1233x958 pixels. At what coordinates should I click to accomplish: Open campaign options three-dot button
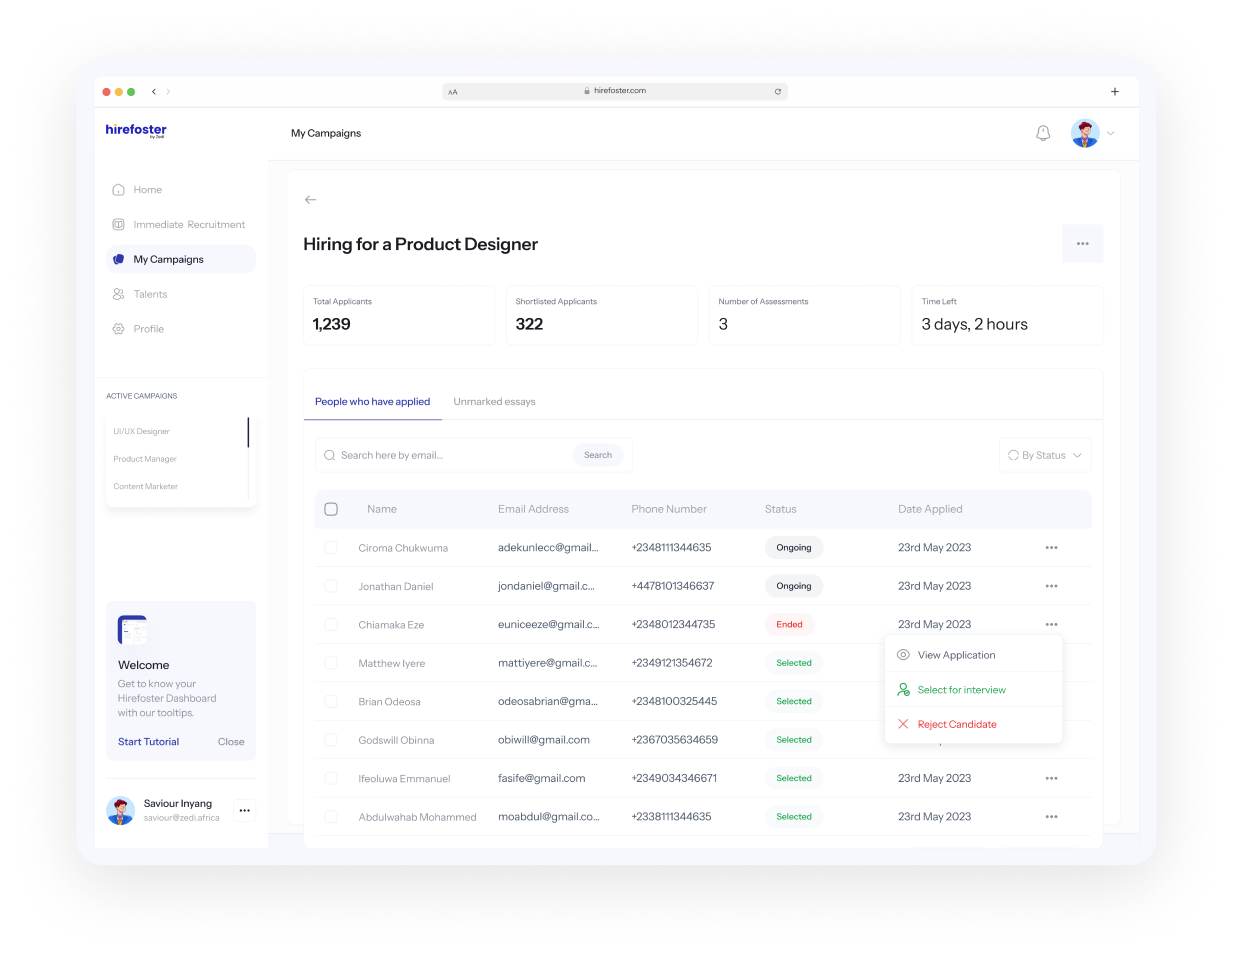(1083, 244)
